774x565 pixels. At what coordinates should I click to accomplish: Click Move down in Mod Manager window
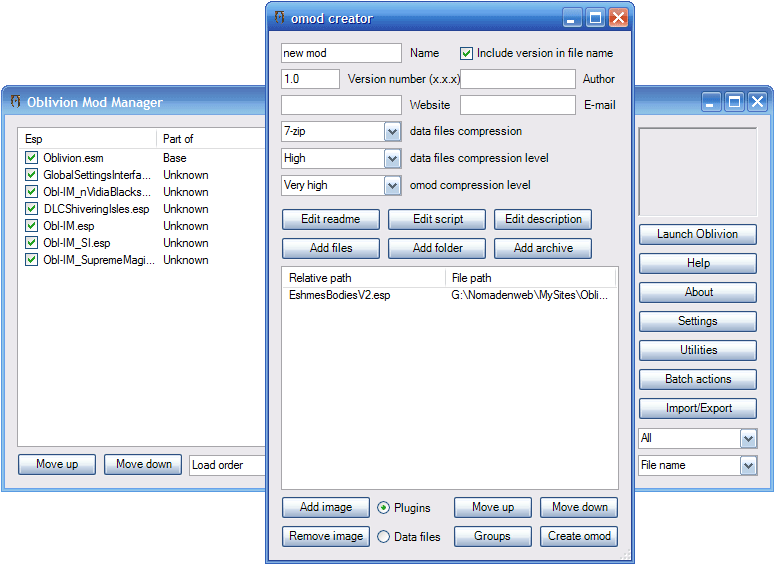tap(143, 464)
